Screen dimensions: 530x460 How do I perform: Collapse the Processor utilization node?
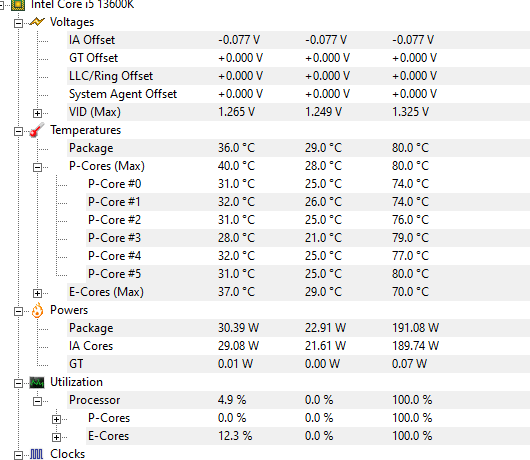click(37, 402)
